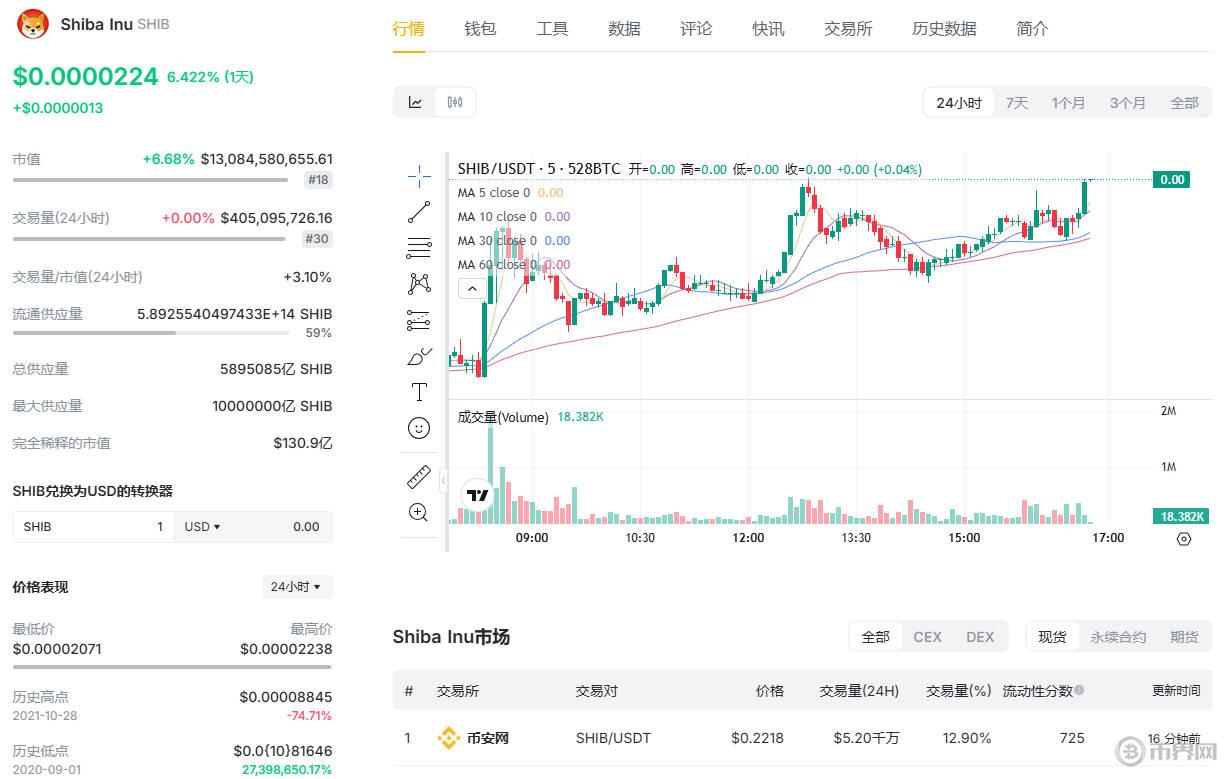Open the 钱包 tab
Viewport: 1228px width, 779px height.
point(480,29)
